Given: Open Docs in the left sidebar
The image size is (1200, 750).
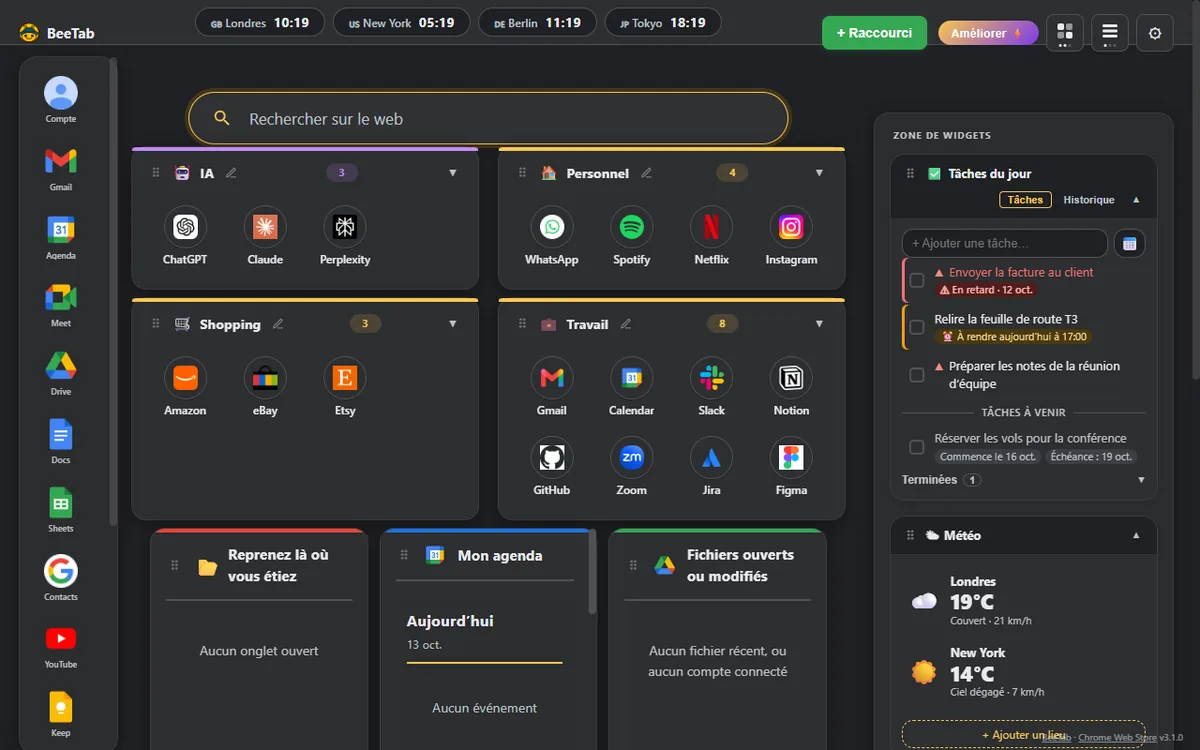Looking at the screenshot, I should 61,441.
